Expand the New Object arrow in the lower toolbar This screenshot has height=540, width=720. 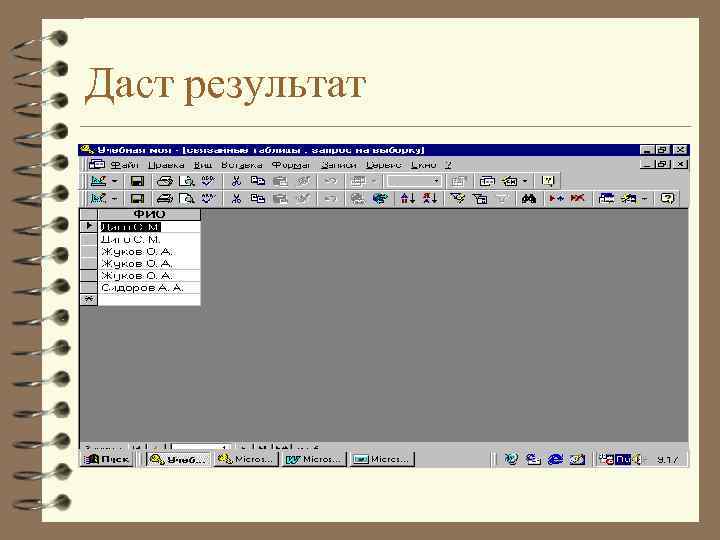click(x=644, y=198)
